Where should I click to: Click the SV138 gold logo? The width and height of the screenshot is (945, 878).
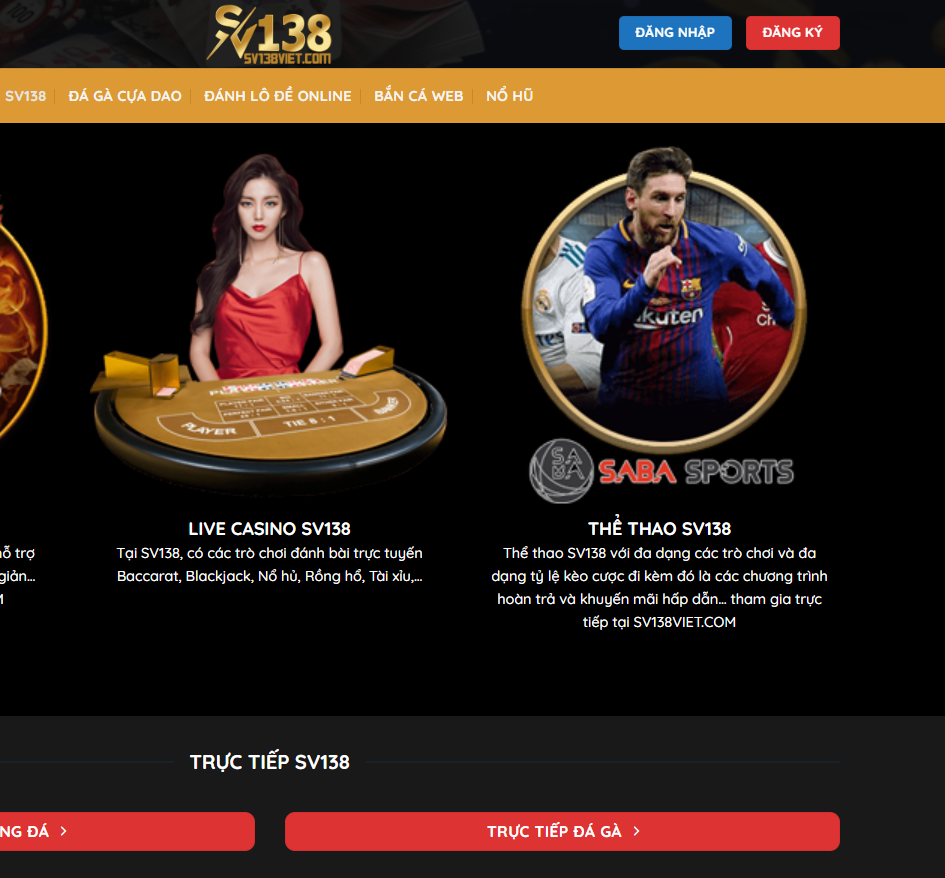pos(269,34)
